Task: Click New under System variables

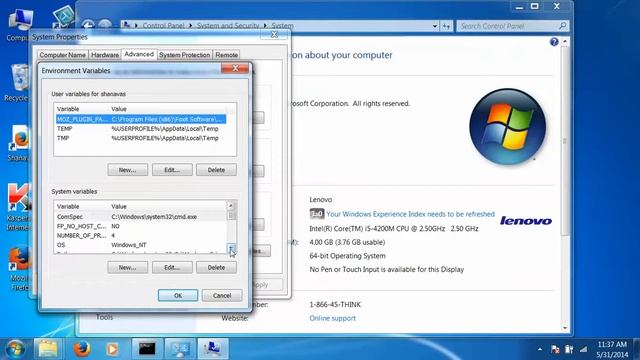Action: (x=128, y=267)
